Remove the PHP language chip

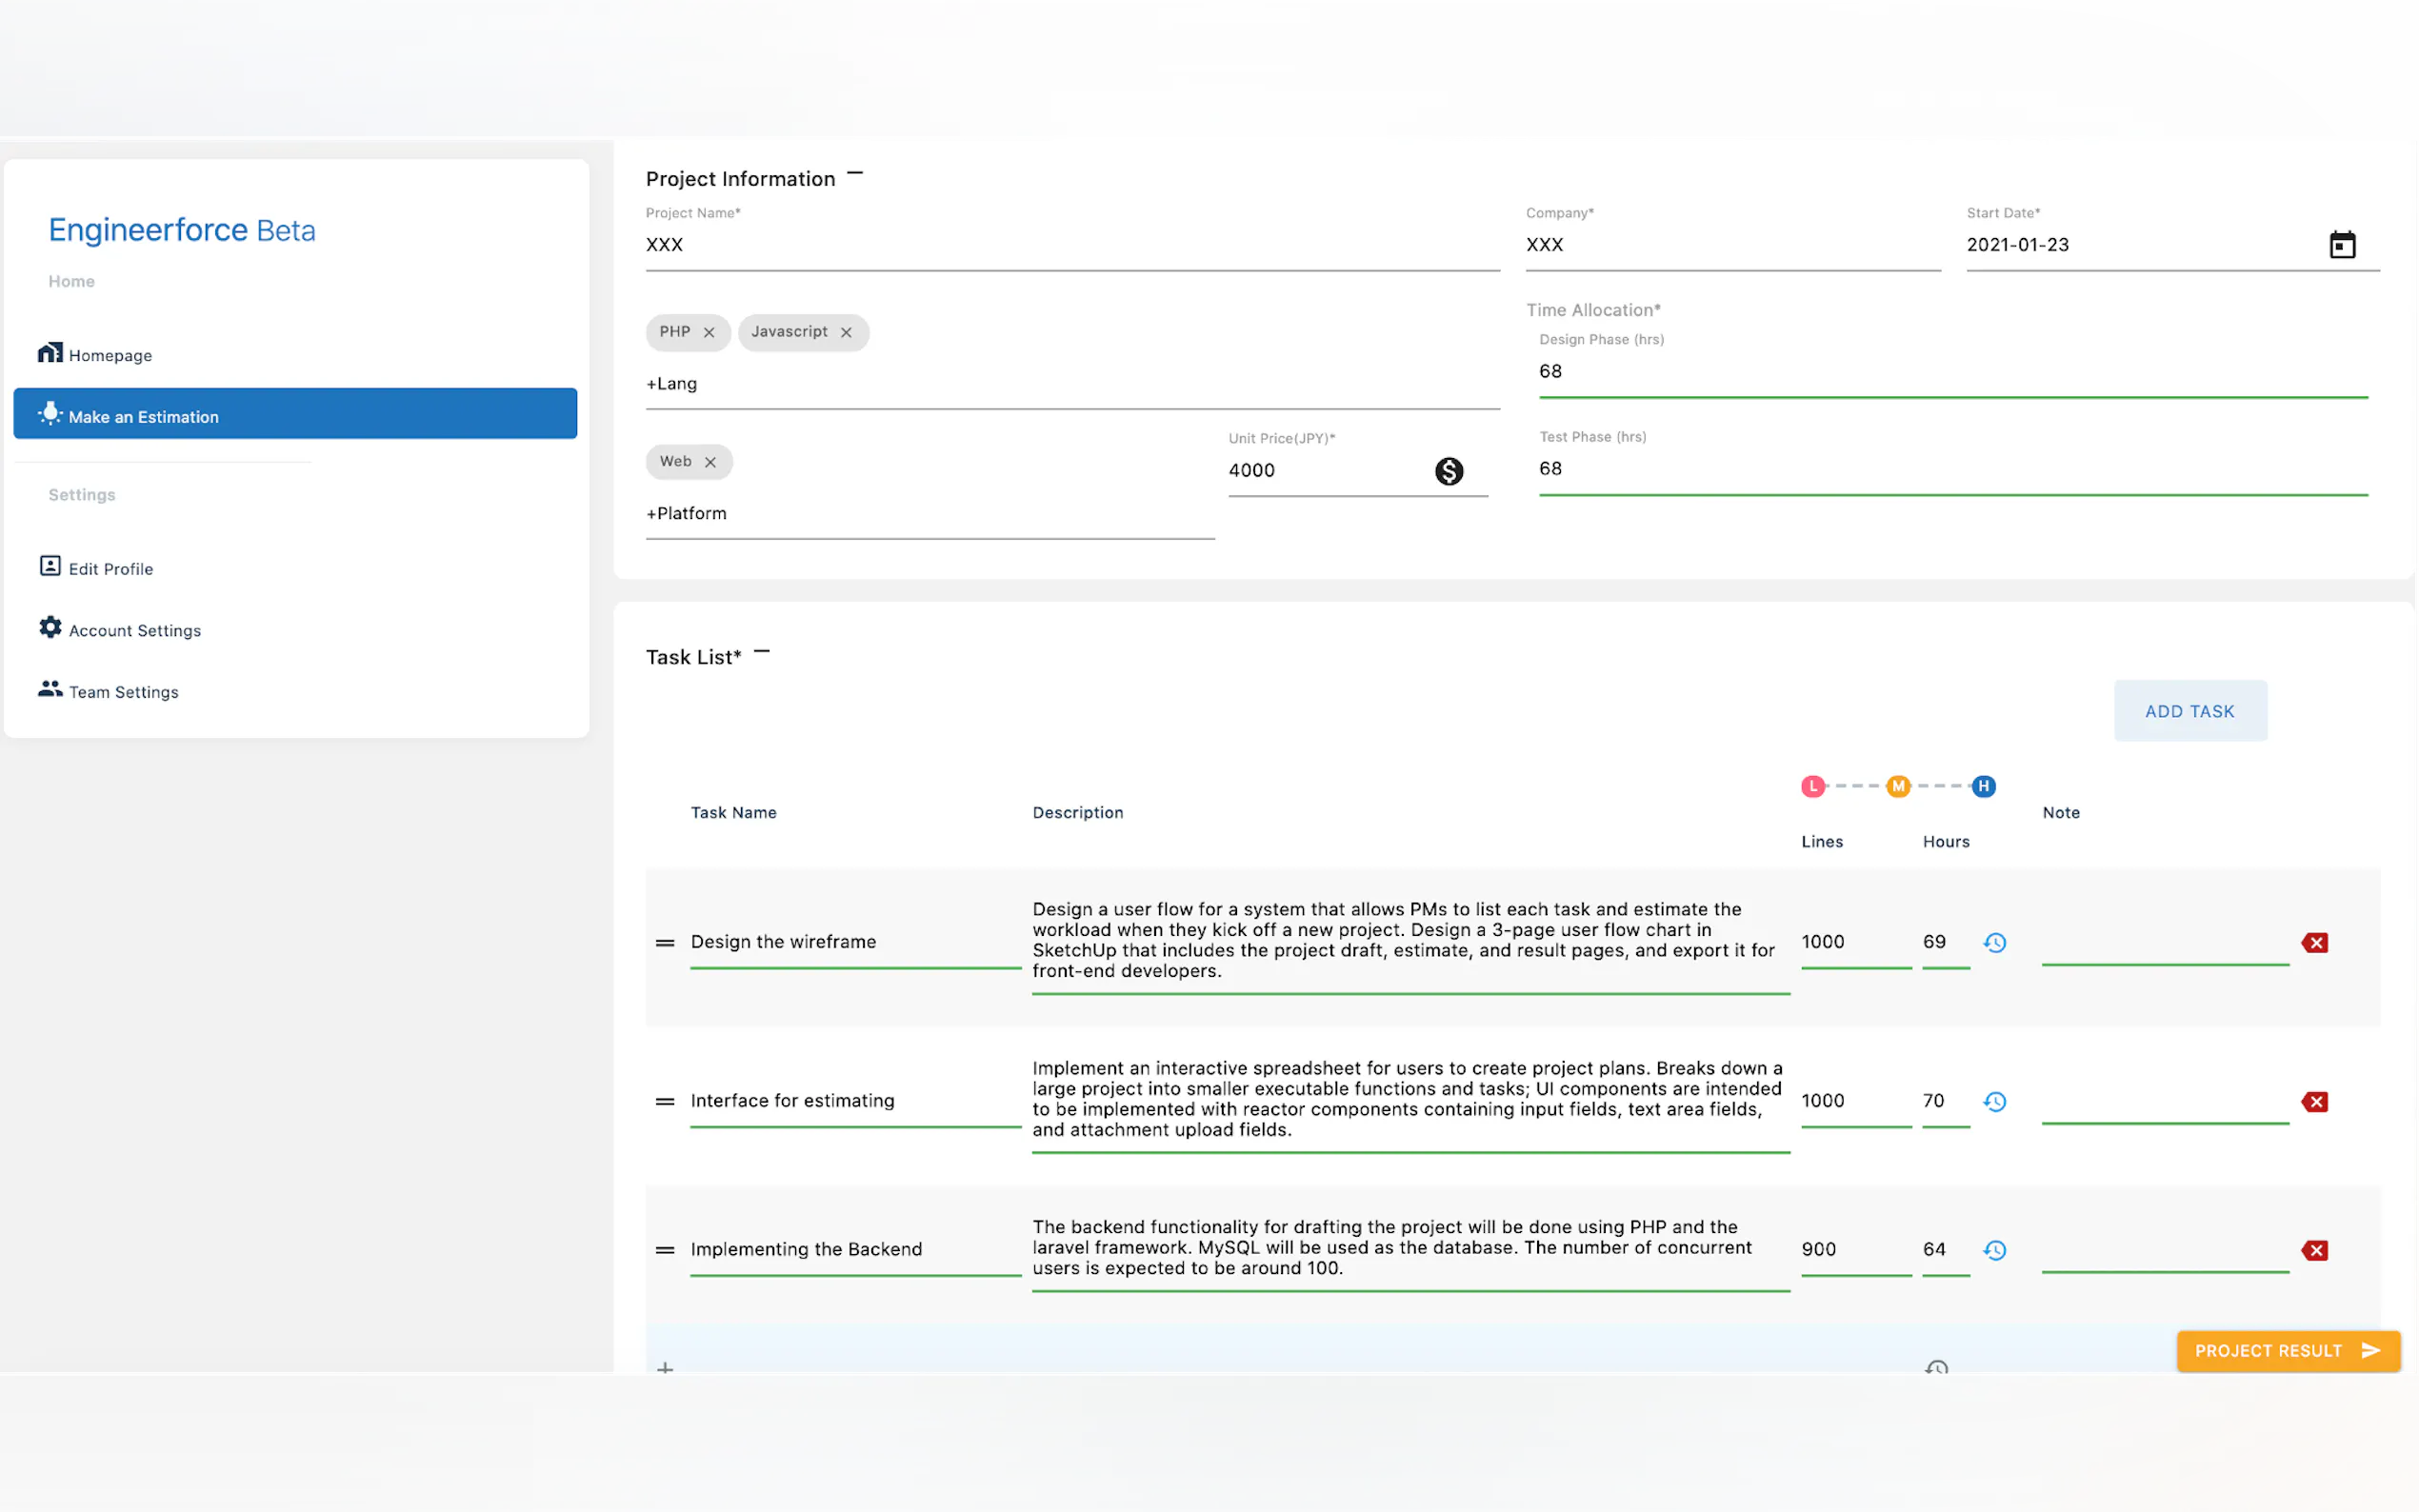(x=709, y=333)
